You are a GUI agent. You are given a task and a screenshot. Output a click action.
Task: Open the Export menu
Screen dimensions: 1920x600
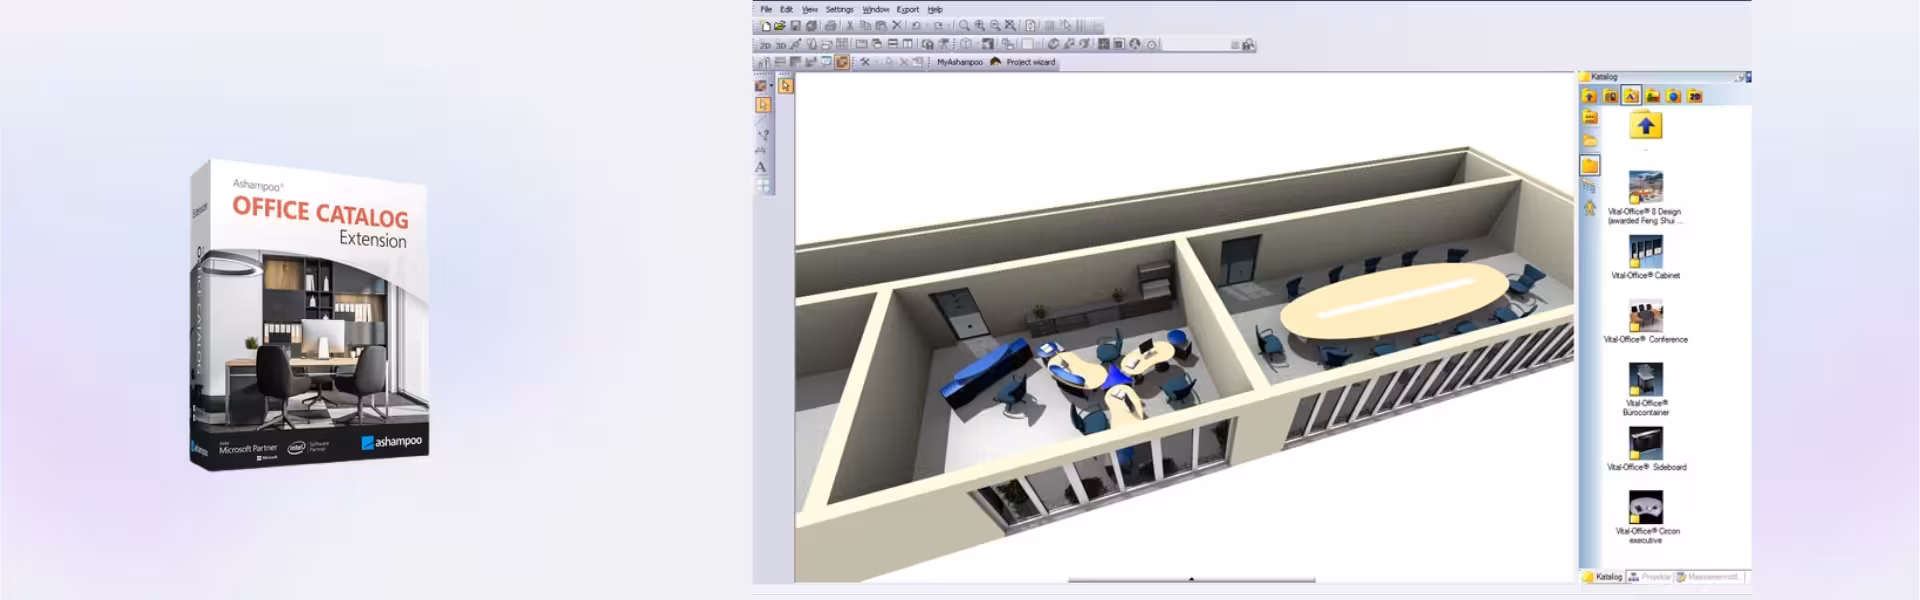pos(908,9)
